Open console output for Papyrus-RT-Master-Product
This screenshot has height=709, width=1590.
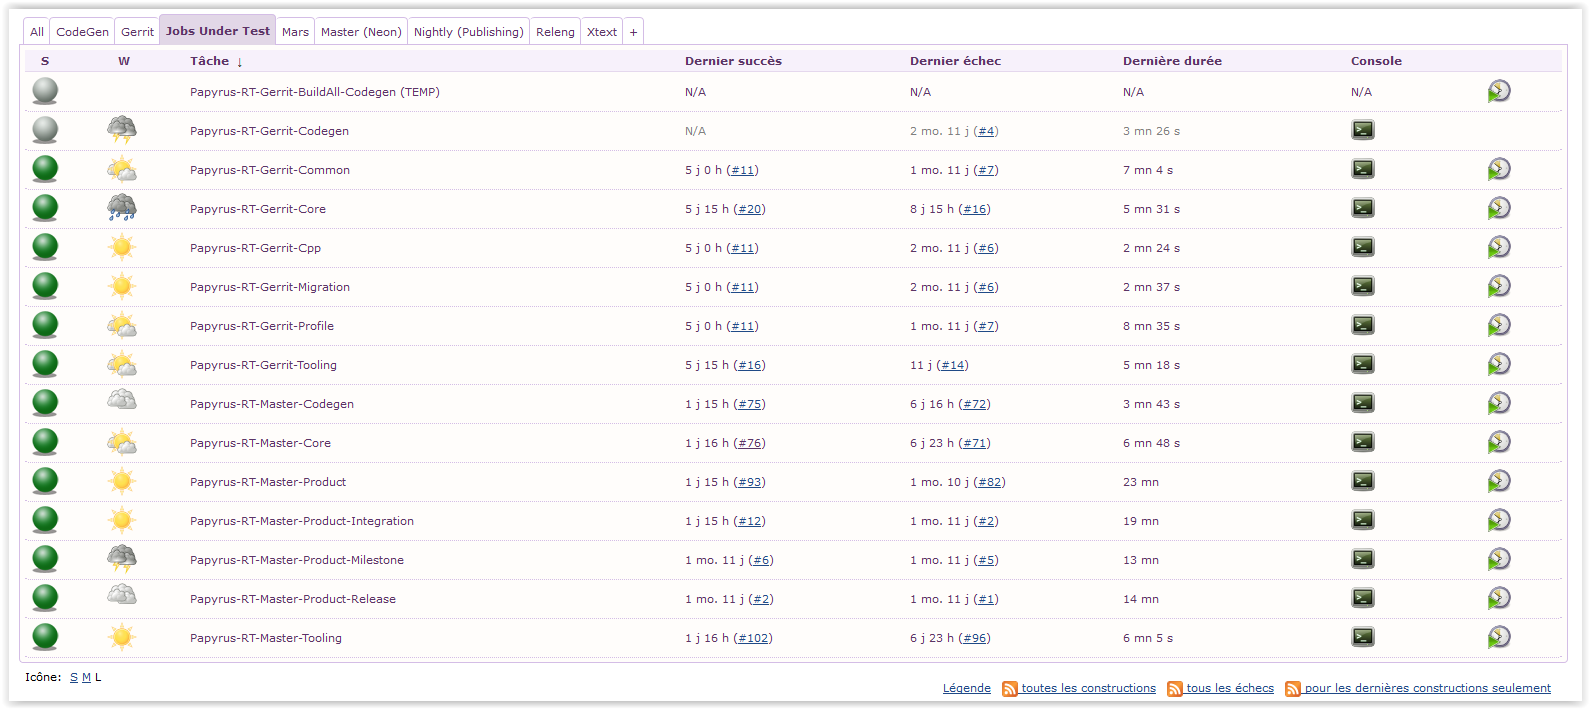tap(1363, 481)
